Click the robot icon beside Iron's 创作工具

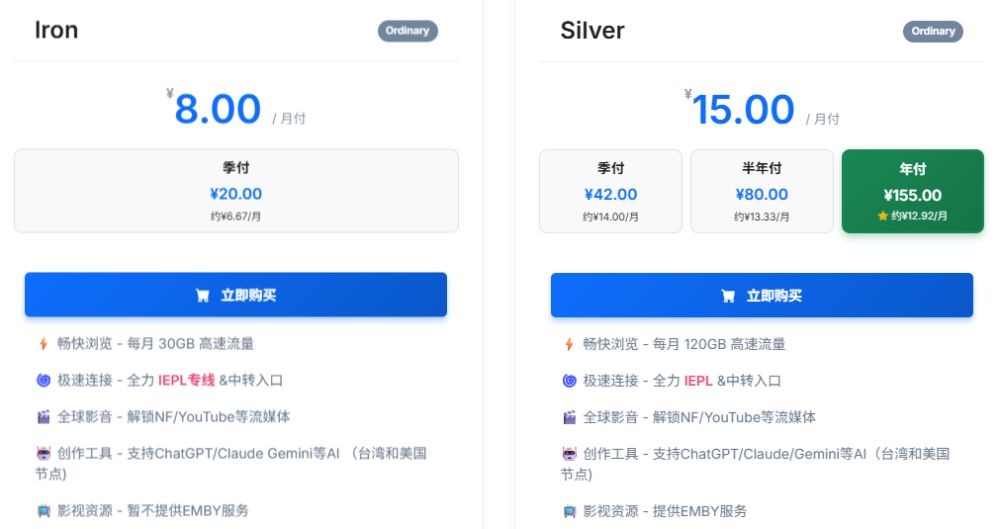coord(43,453)
